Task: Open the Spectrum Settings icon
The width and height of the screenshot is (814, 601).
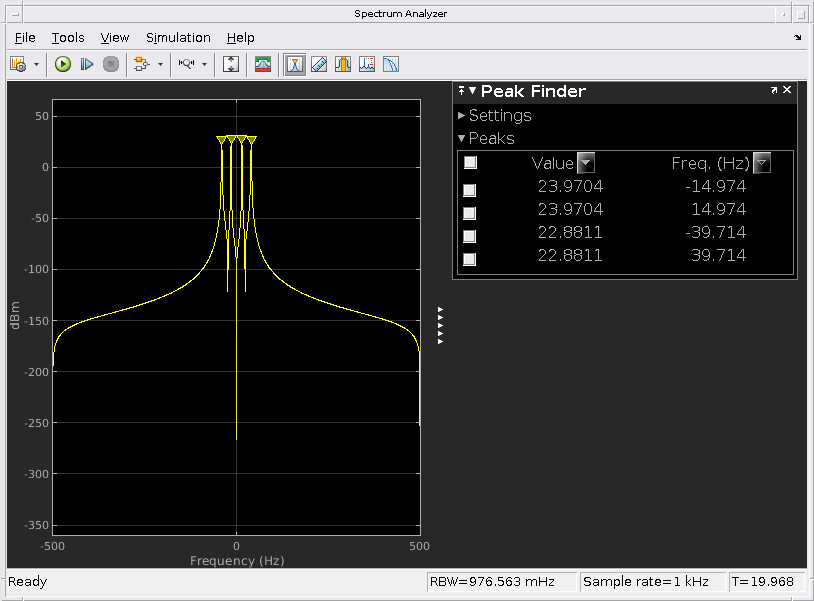Action: point(263,64)
